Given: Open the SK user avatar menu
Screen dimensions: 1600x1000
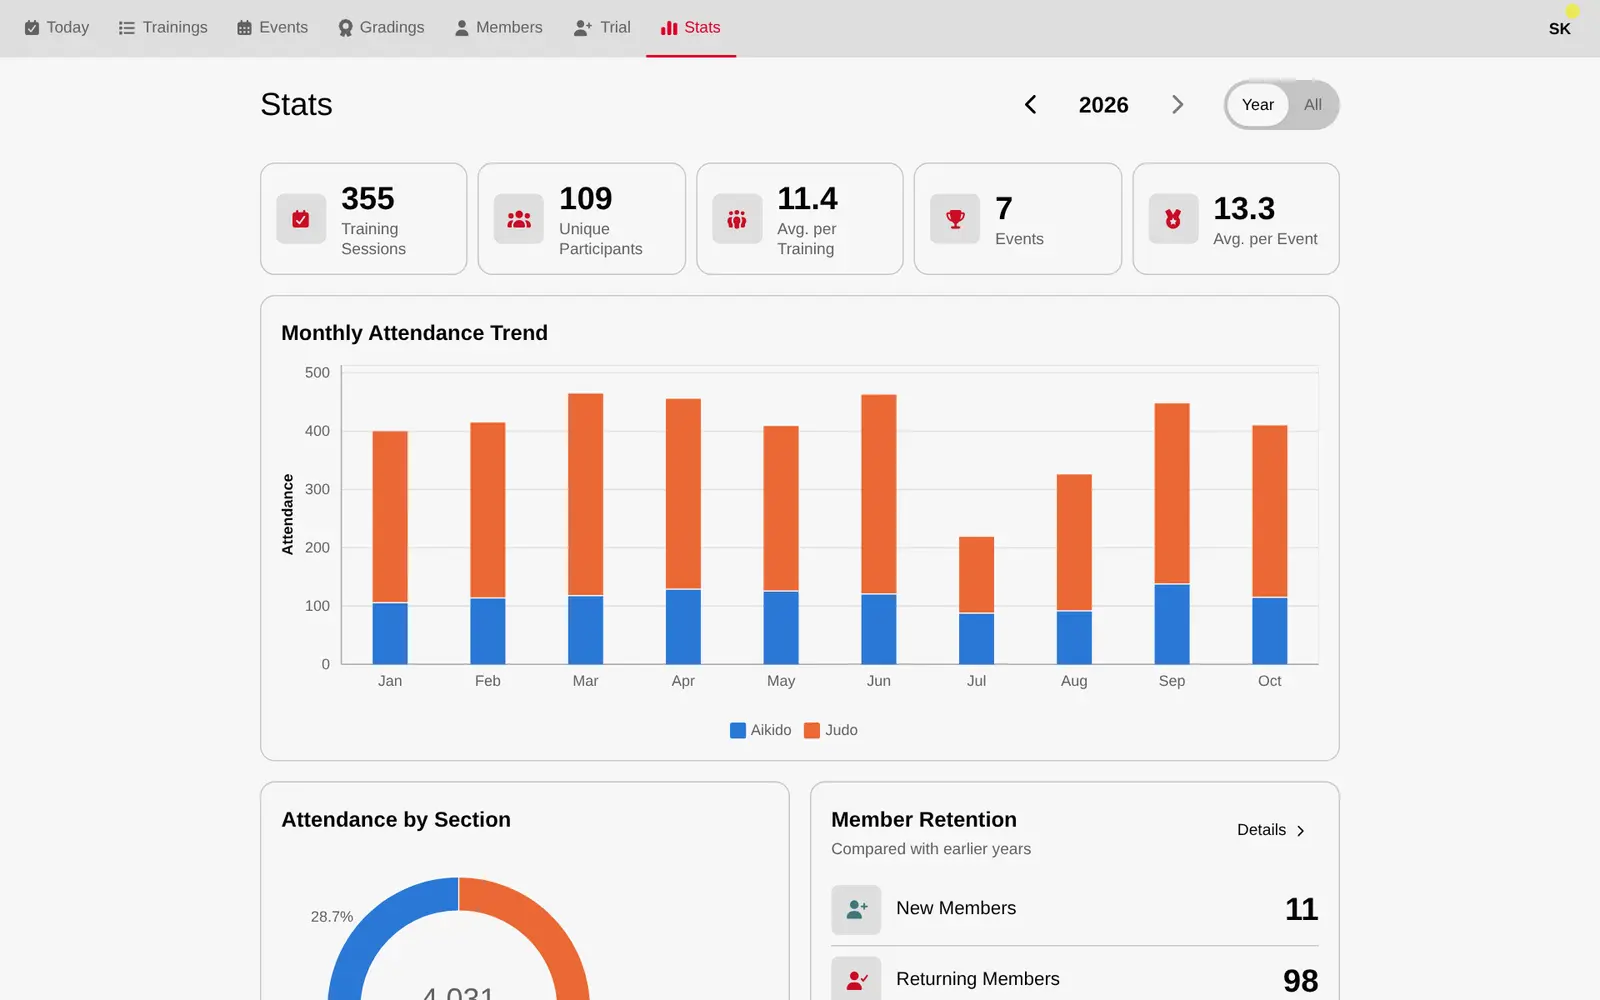Looking at the screenshot, I should [x=1559, y=28].
